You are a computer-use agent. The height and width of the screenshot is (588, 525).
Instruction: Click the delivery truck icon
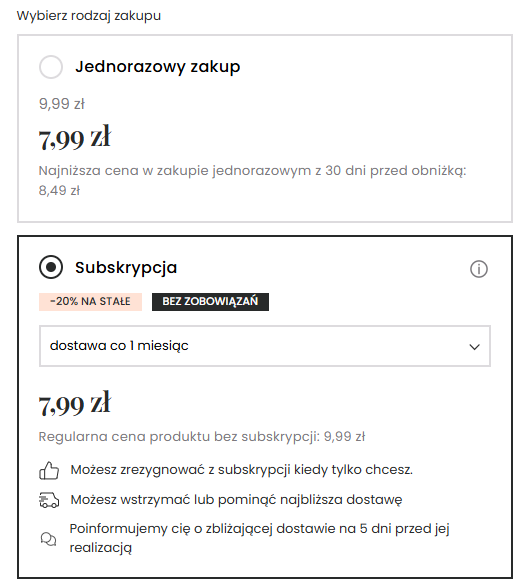(x=49, y=500)
